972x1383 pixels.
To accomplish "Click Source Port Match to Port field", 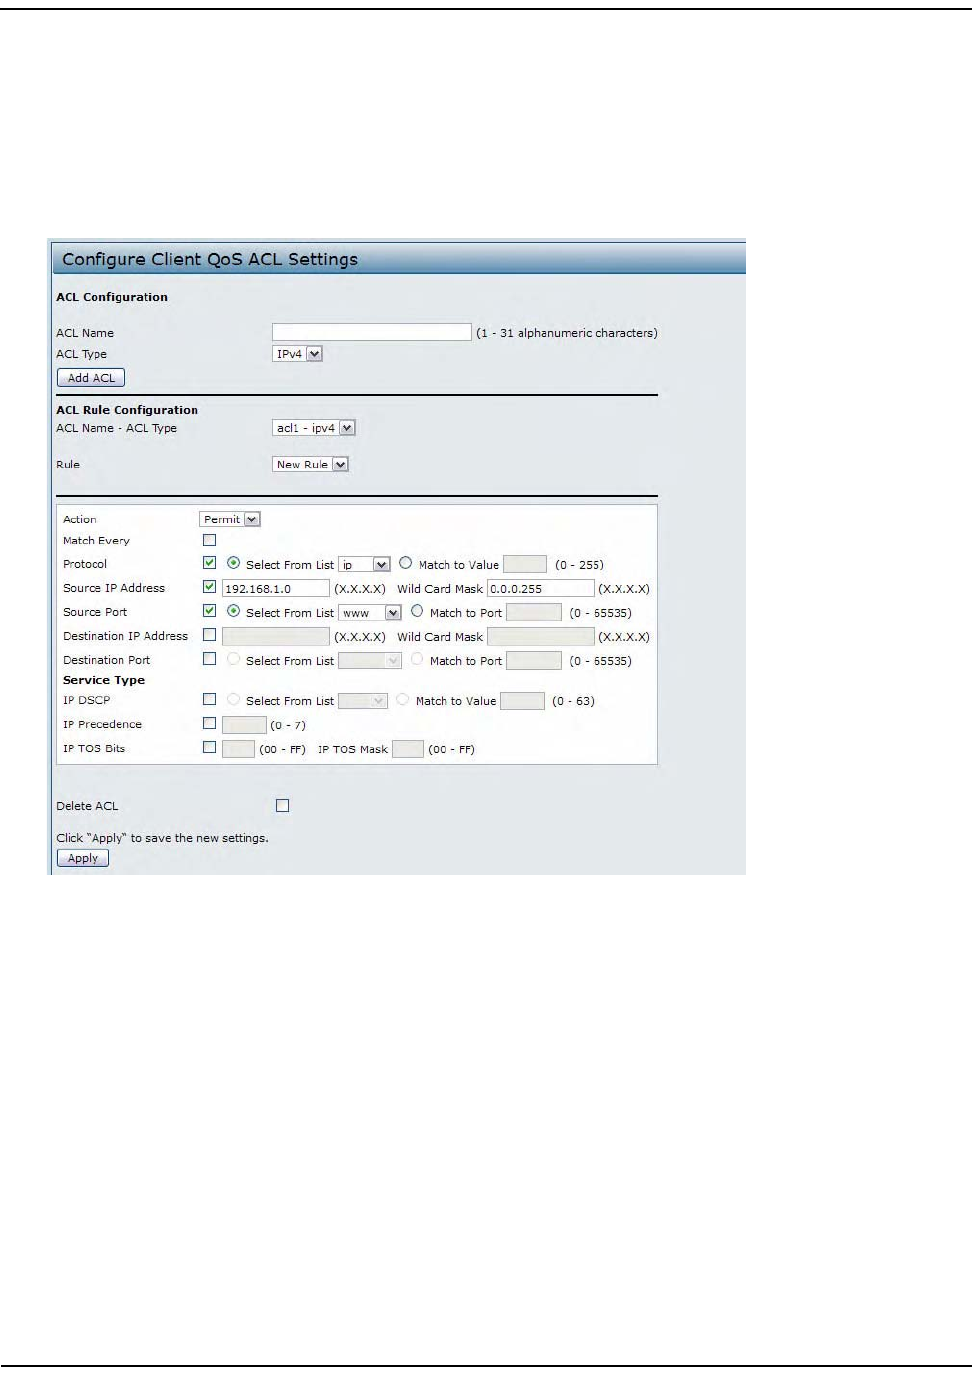I will [x=534, y=612].
